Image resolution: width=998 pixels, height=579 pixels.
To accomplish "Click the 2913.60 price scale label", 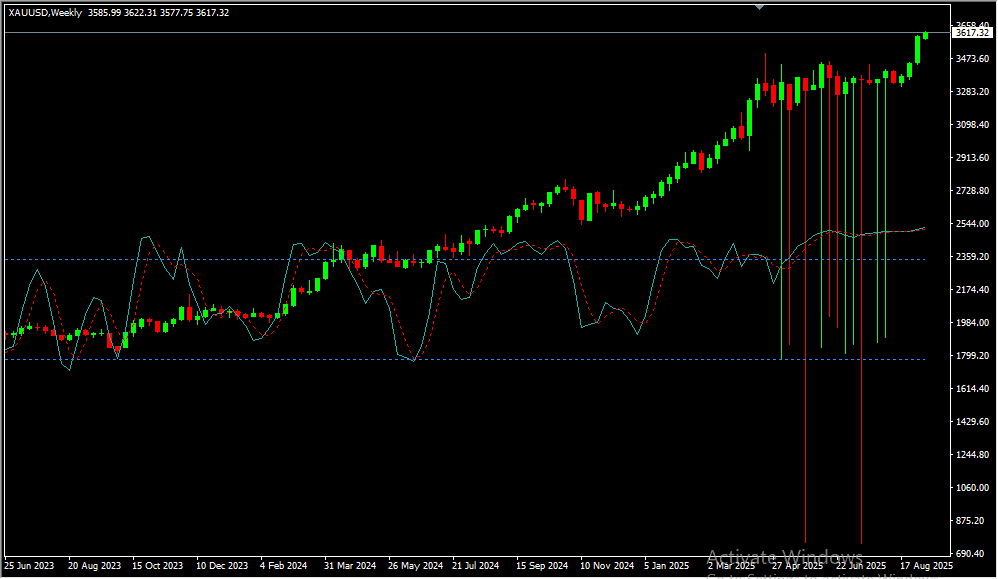I will tap(972, 158).
